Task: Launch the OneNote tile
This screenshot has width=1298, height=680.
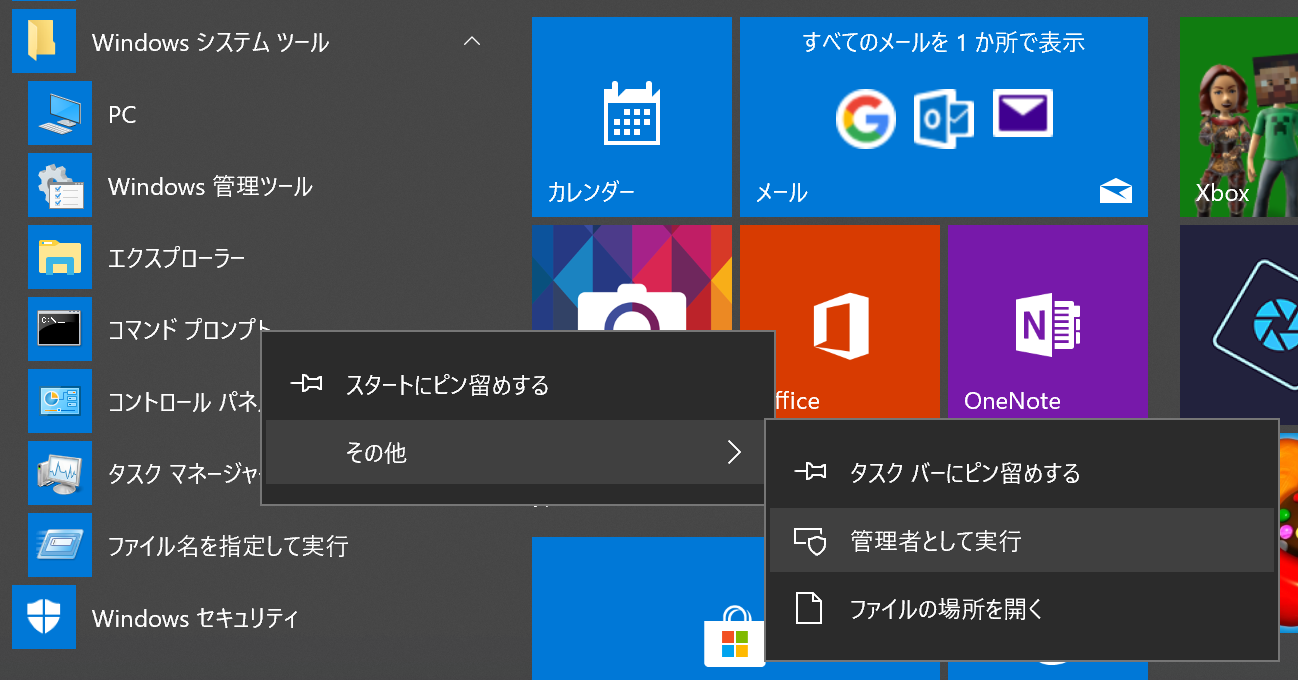Action: 1047,322
